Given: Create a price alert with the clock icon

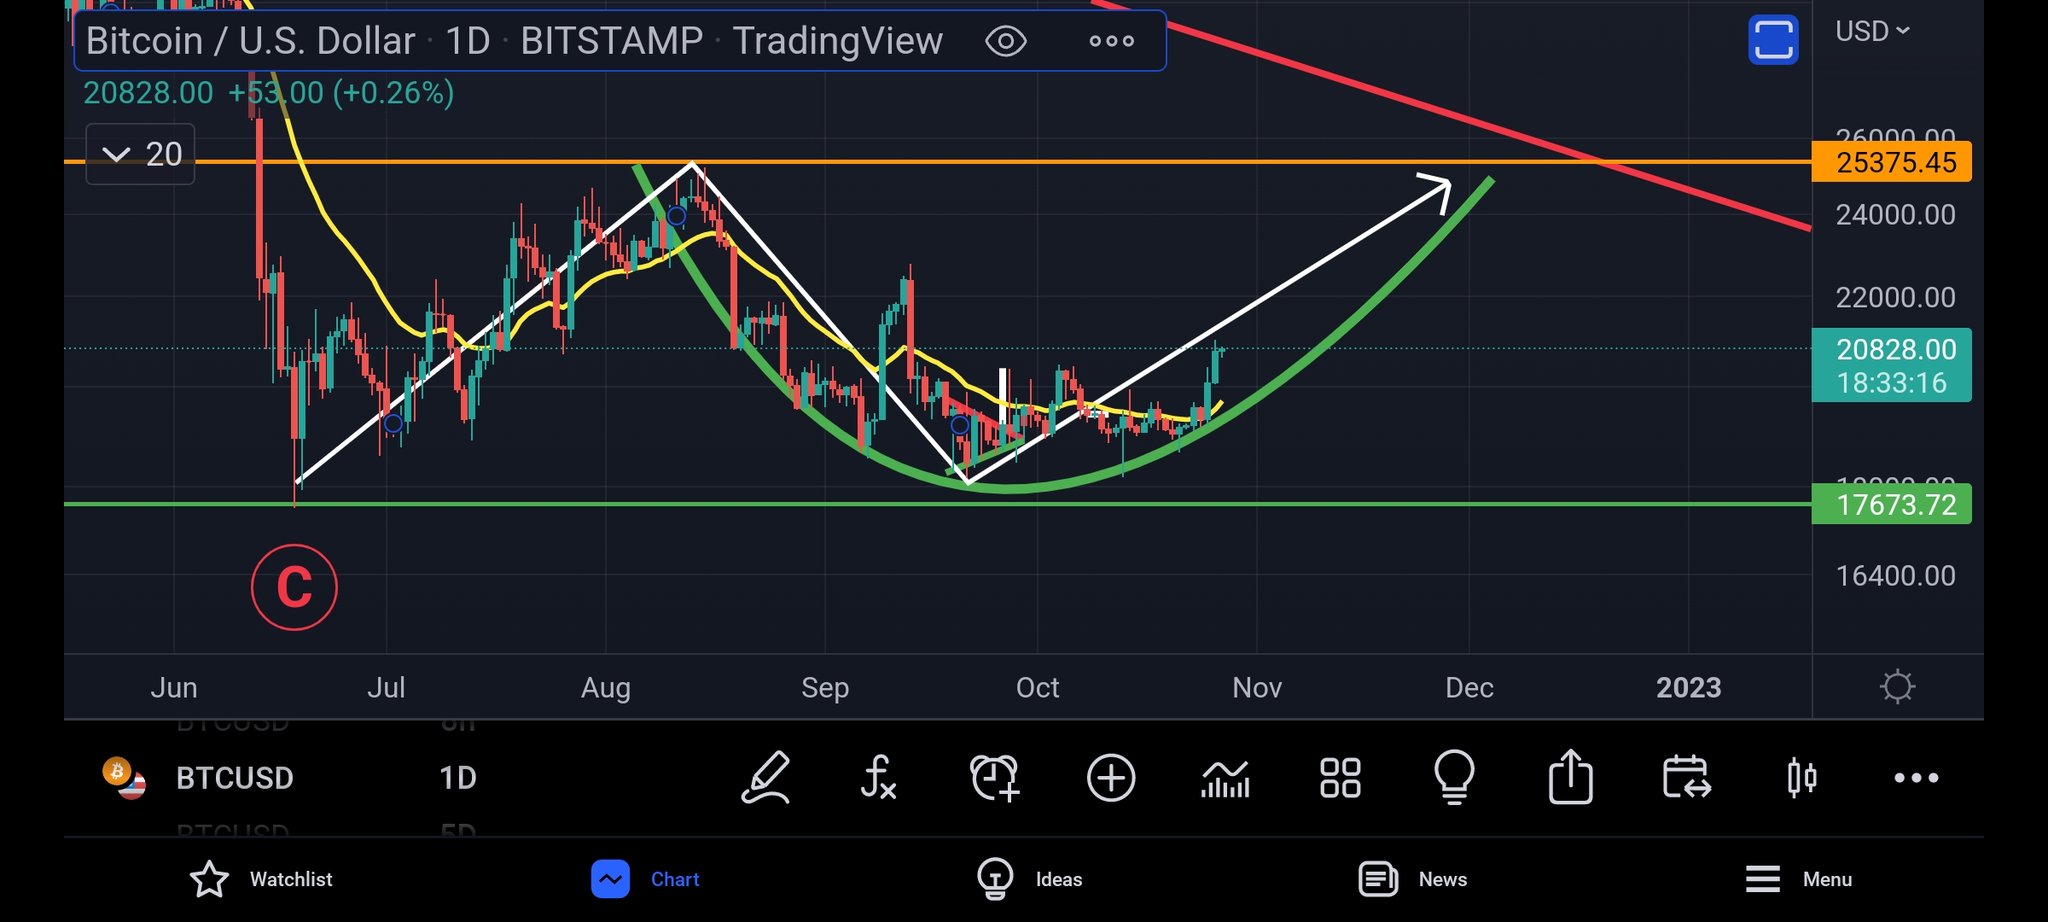Looking at the screenshot, I should coord(996,778).
